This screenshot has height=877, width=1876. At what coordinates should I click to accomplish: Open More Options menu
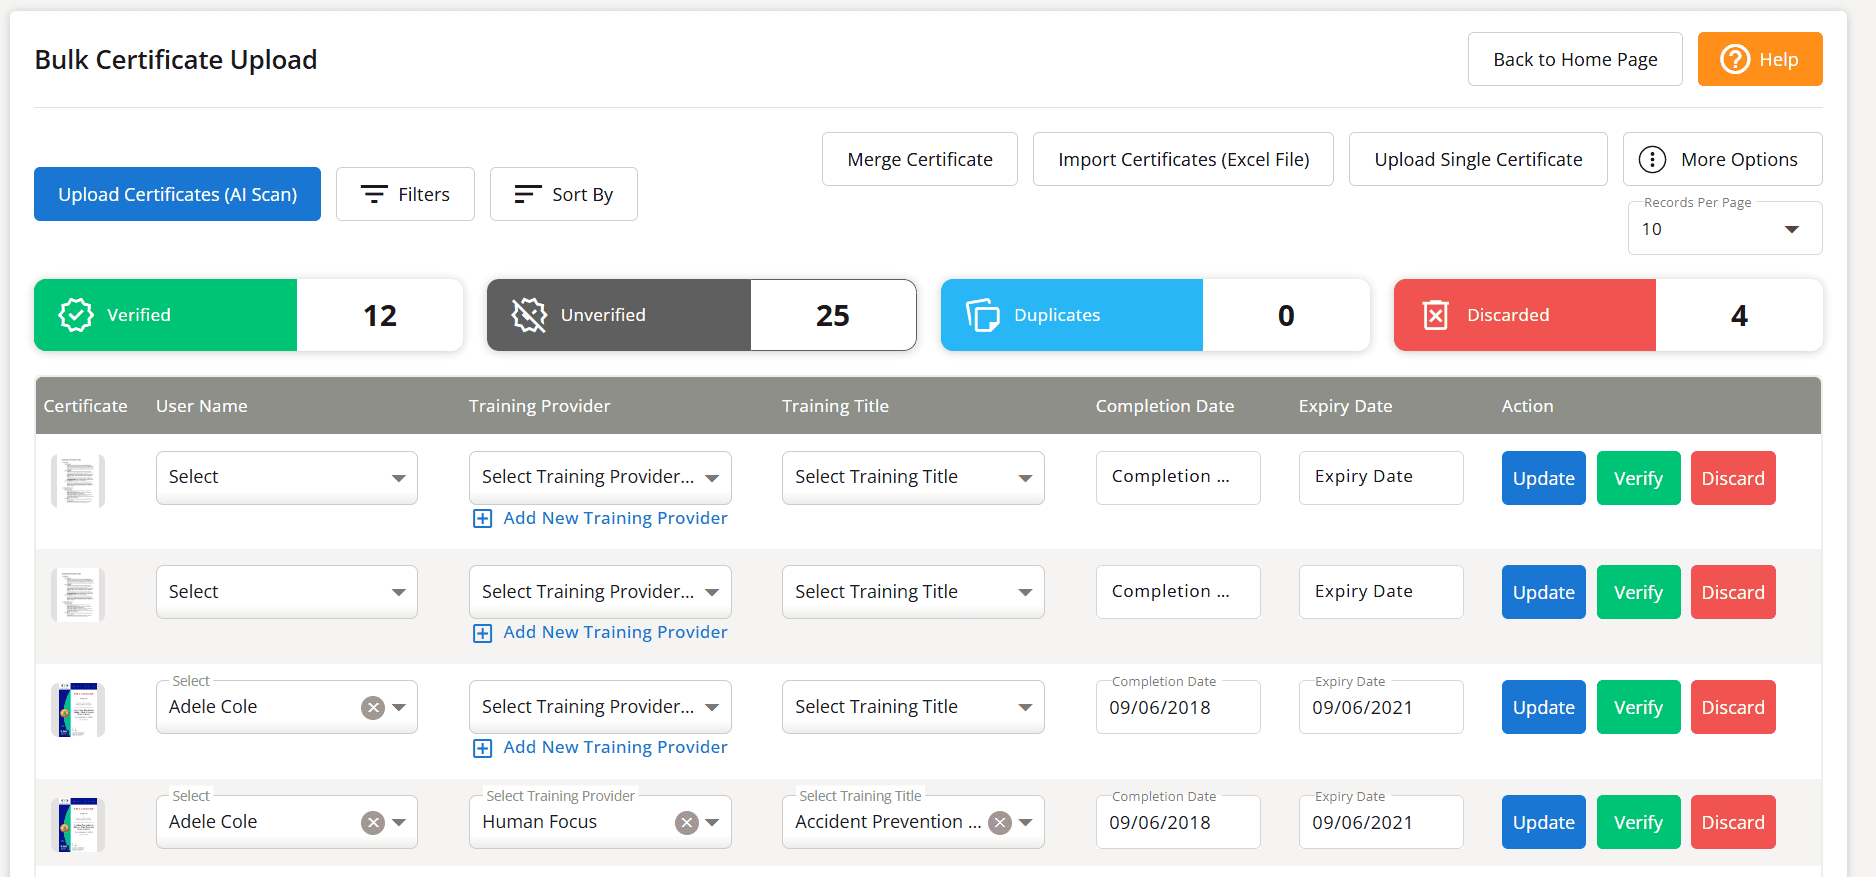tap(1721, 159)
